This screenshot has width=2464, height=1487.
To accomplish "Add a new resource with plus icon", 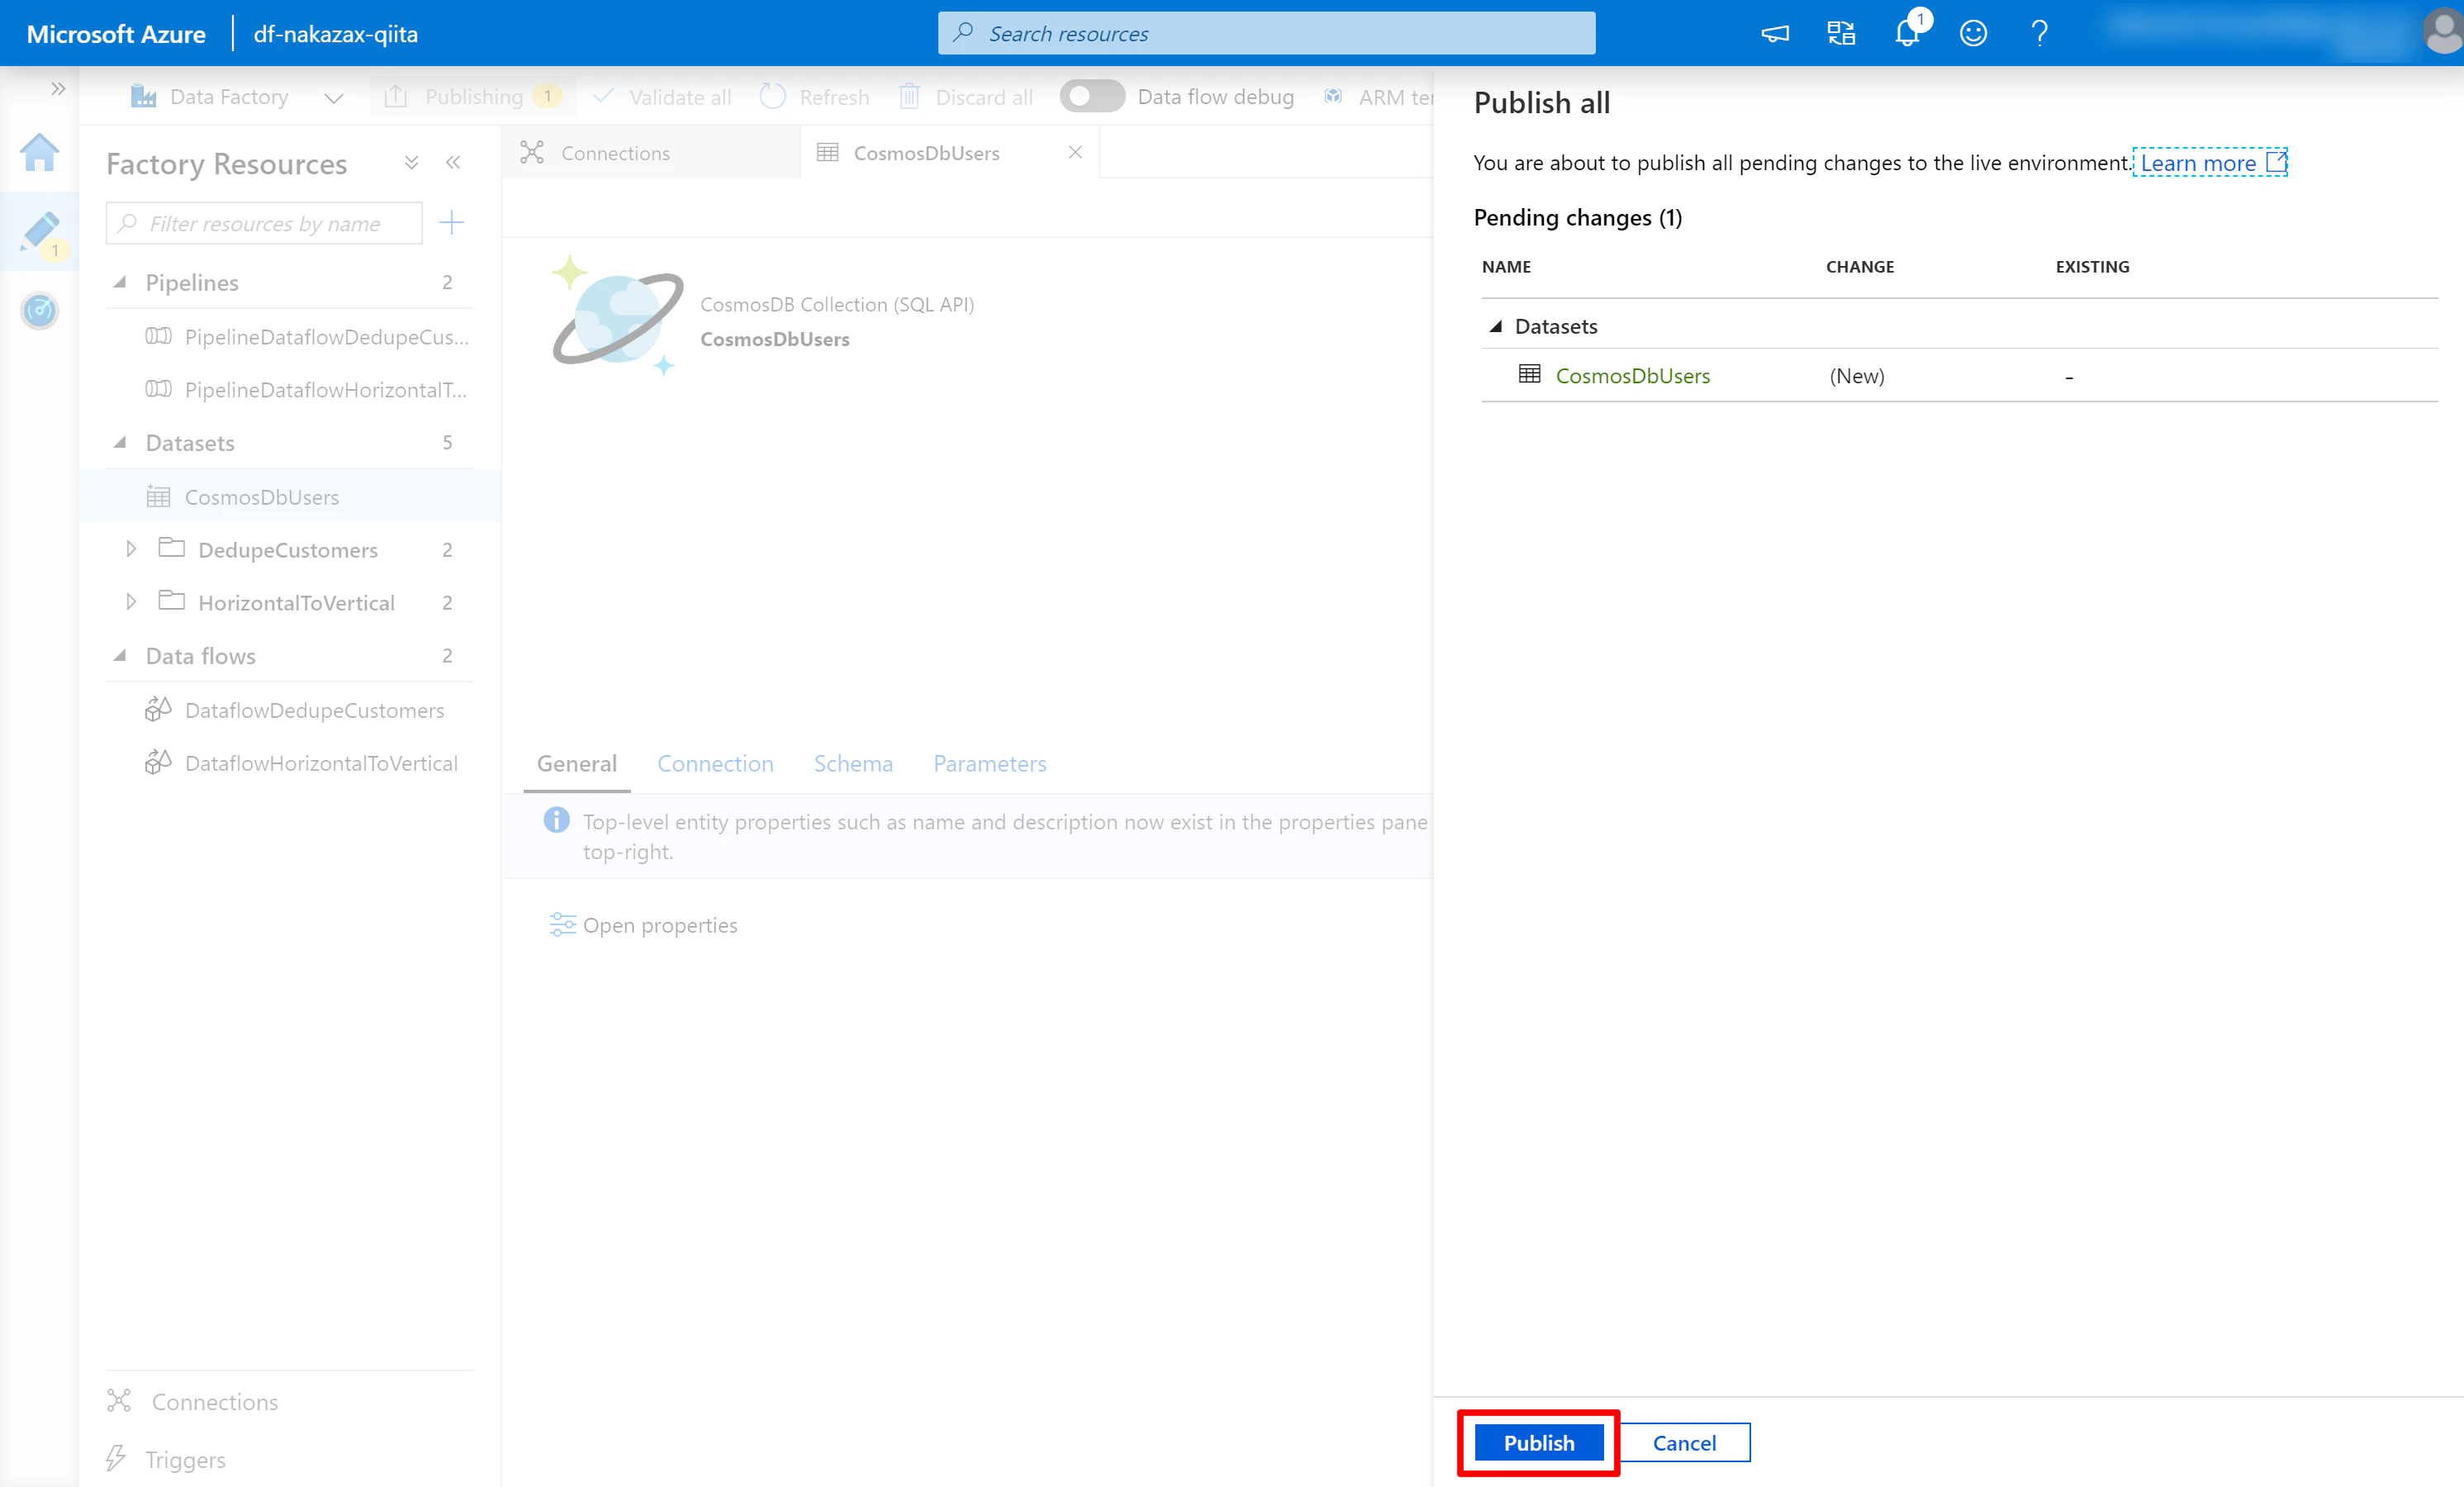I will click(452, 223).
